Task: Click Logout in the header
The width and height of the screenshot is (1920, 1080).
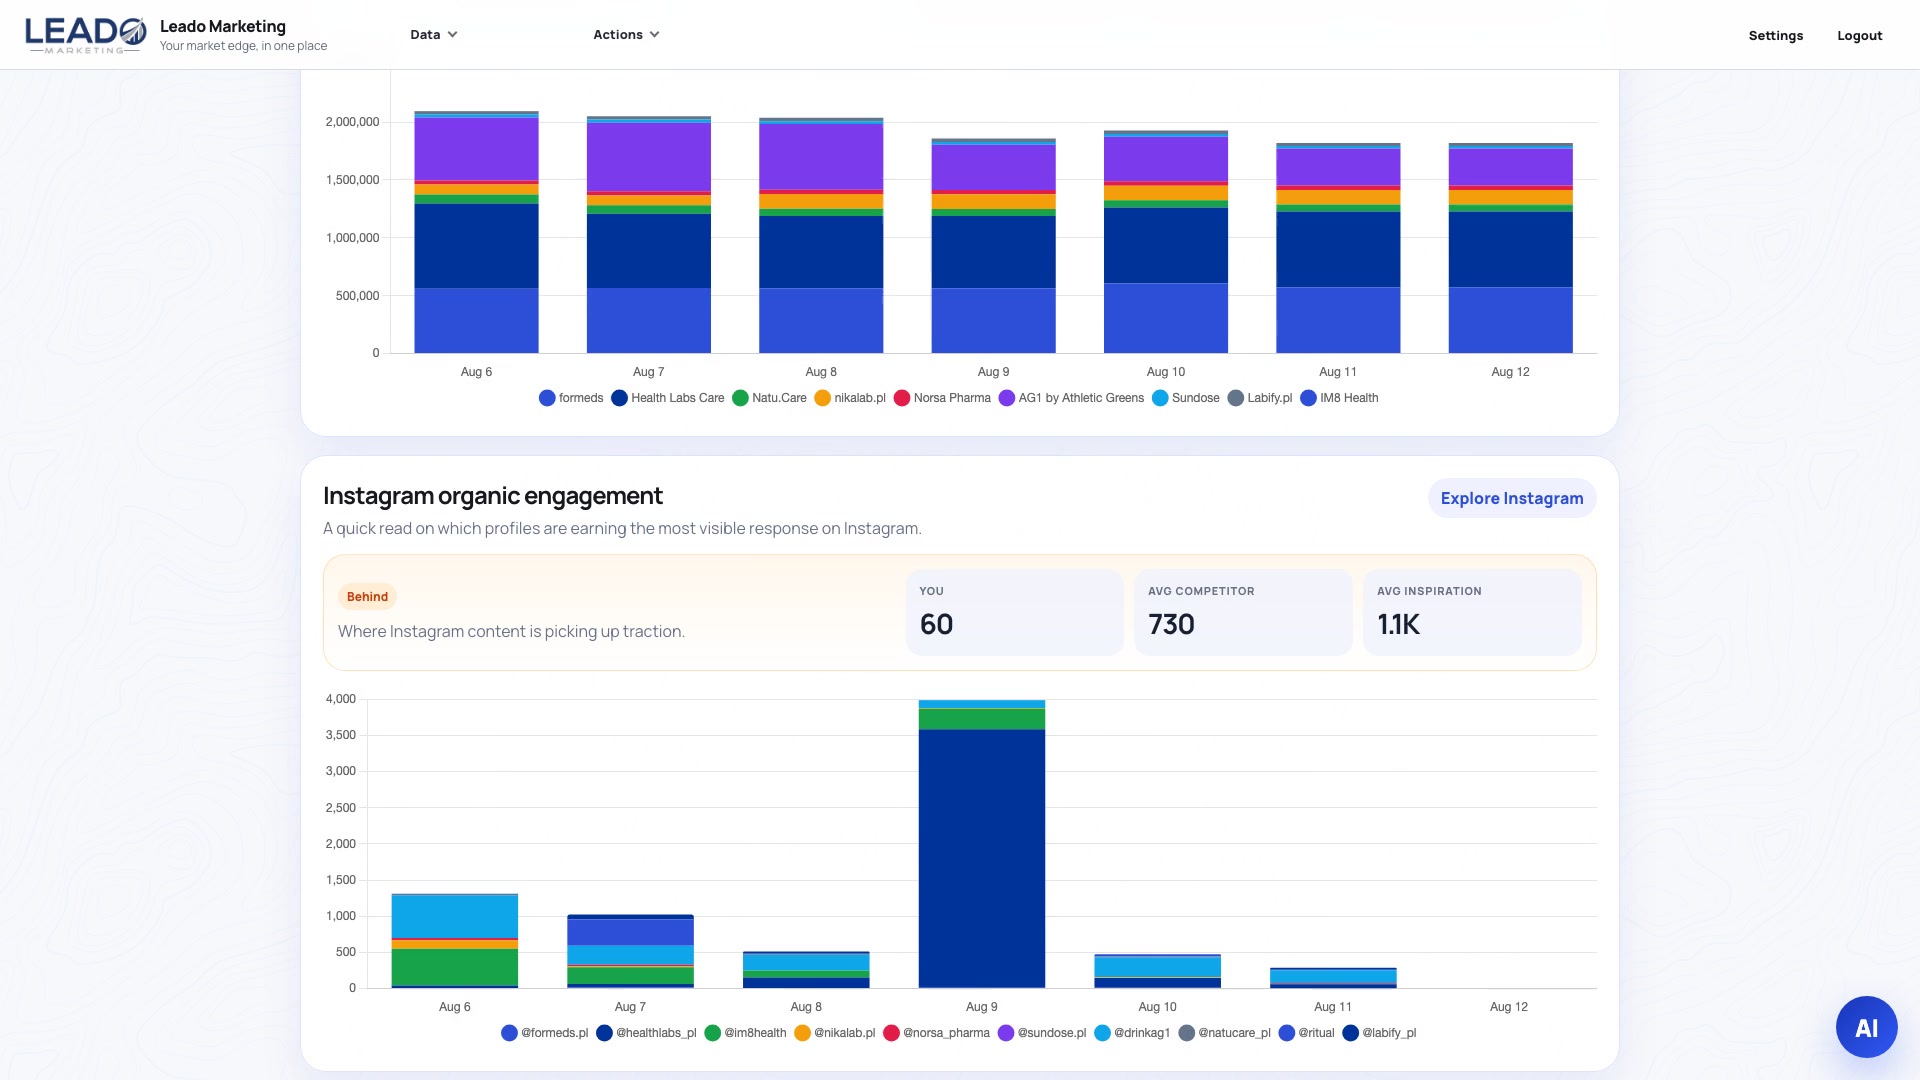Action: pos(1859,35)
